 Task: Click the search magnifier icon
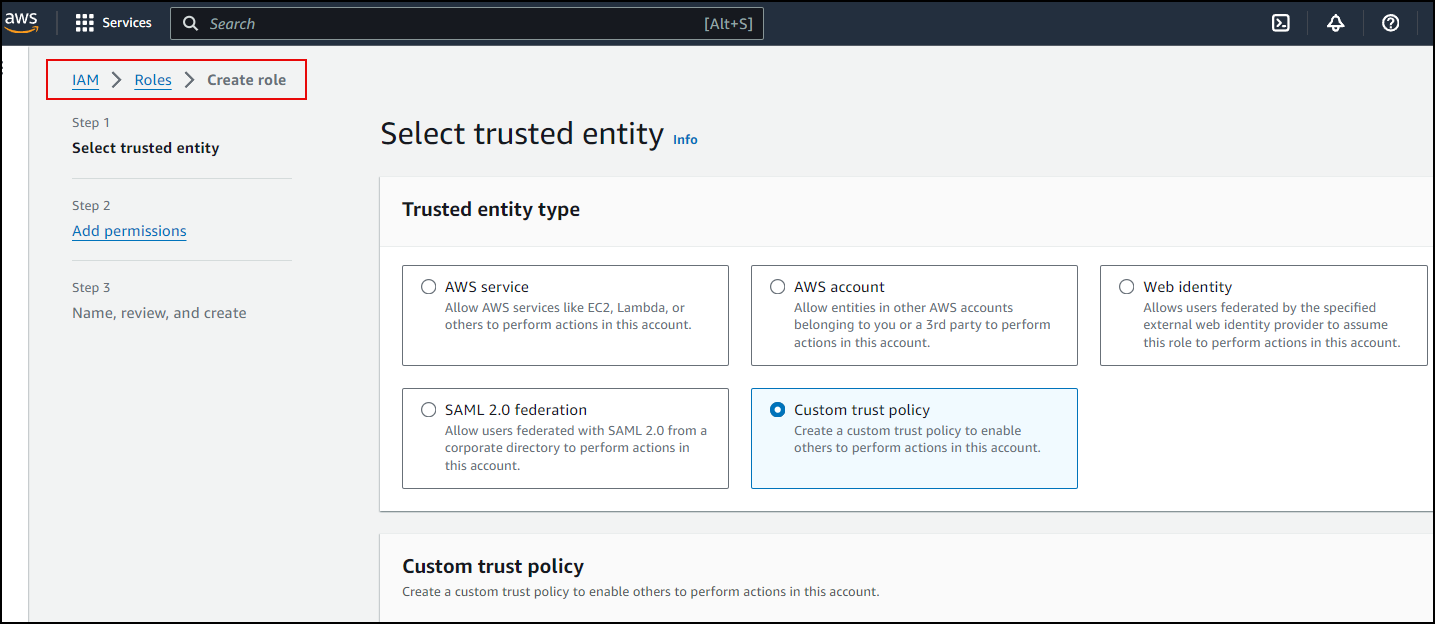tap(190, 24)
